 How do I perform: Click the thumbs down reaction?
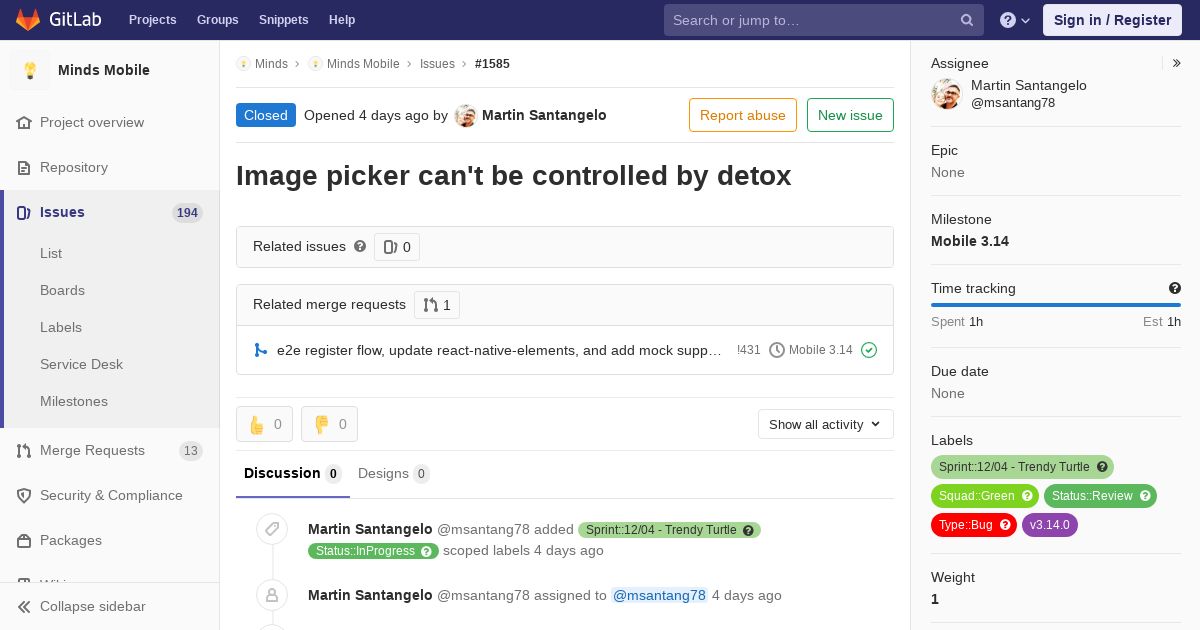pyautogui.click(x=329, y=424)
